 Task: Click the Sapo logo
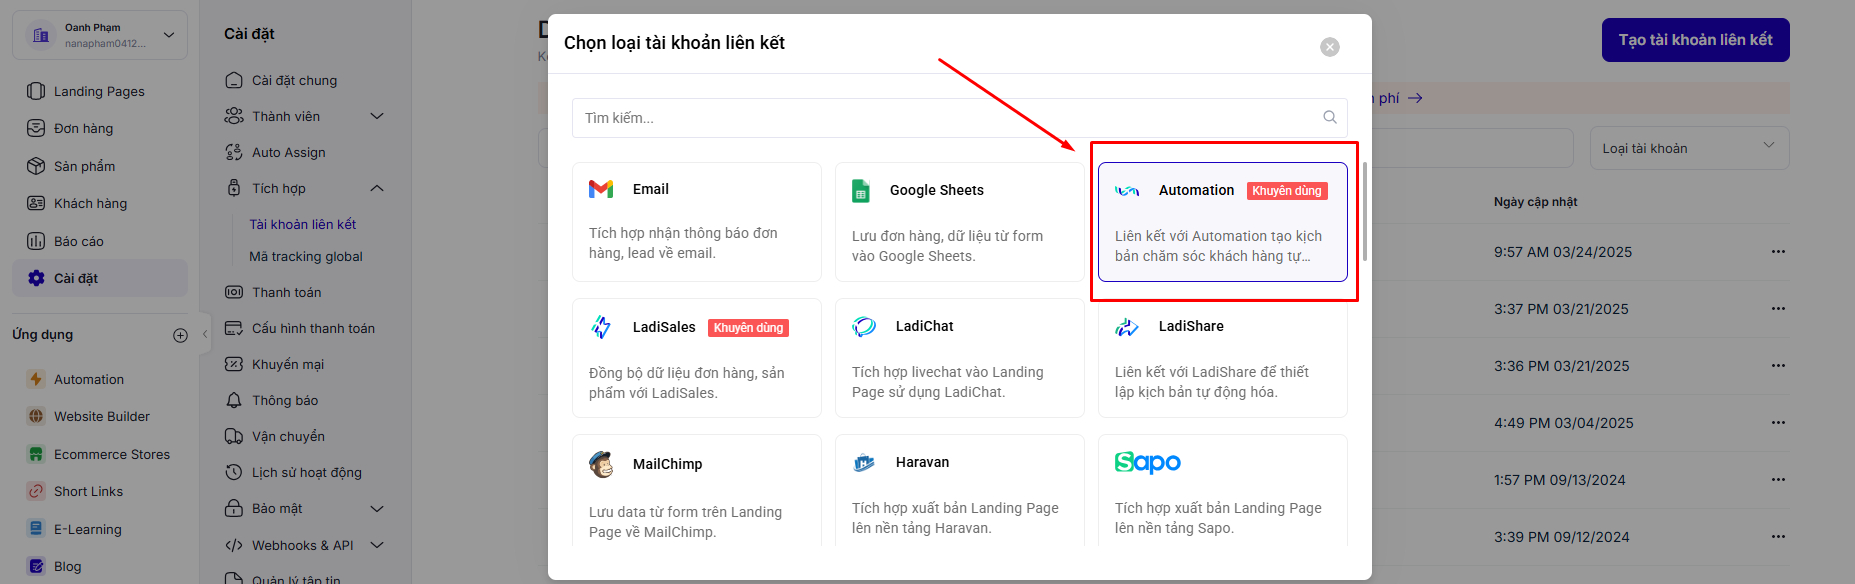click(x=1147, y=462)
